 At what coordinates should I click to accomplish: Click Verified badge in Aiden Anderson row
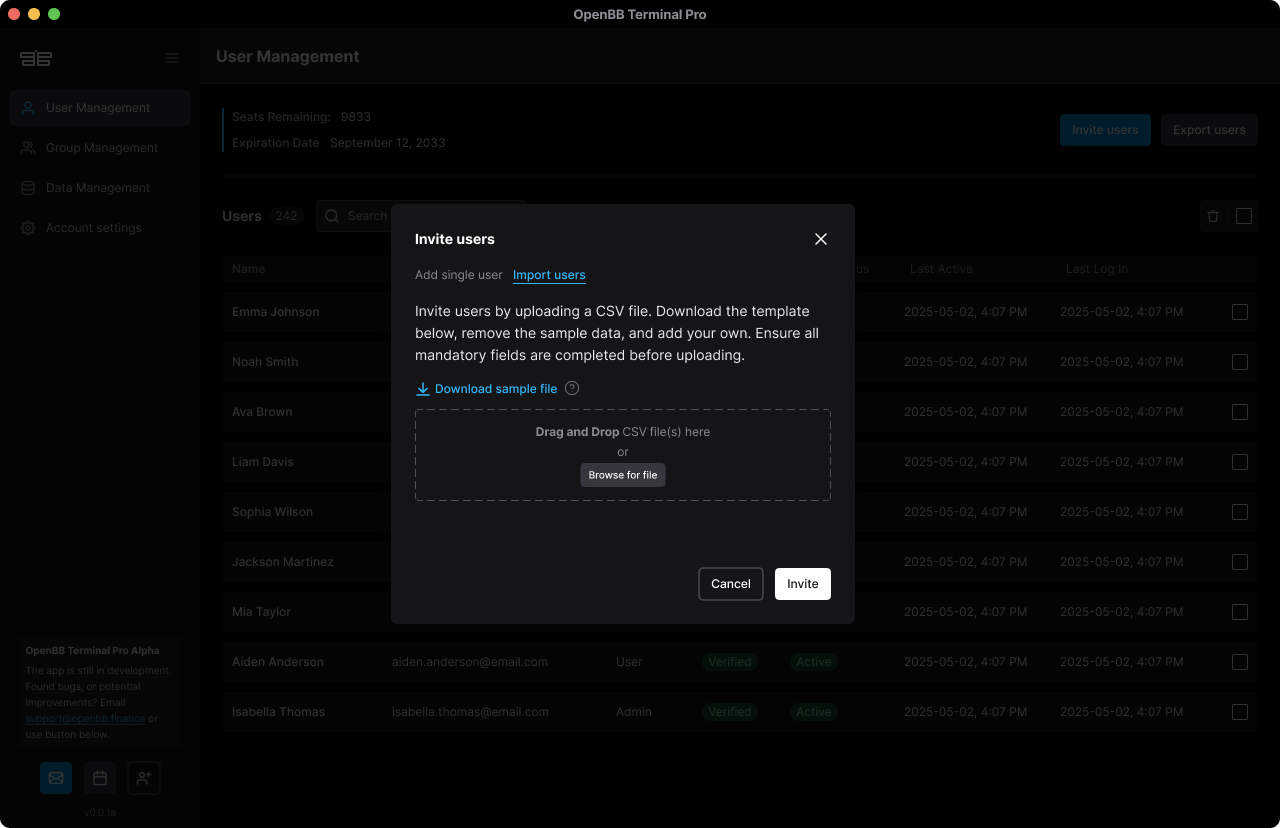(730, 662)
